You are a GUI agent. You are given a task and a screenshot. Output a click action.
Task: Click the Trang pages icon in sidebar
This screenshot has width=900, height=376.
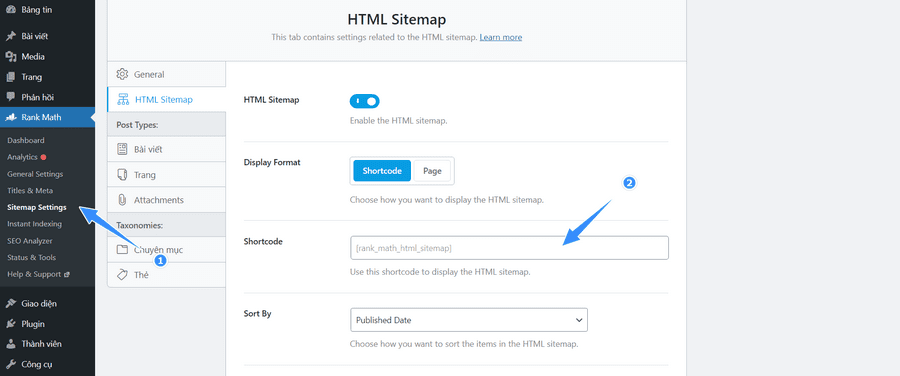point(10,77)
